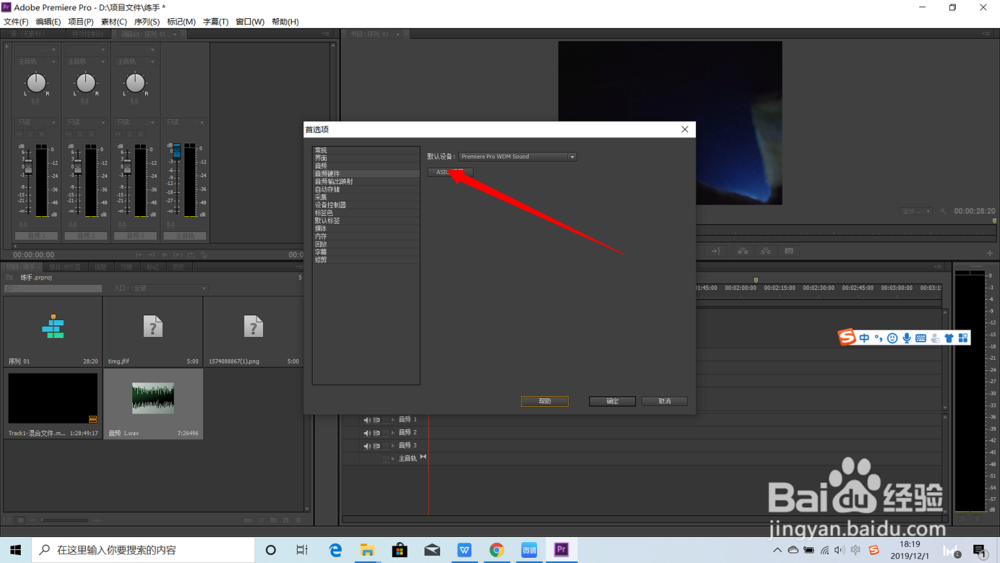
Task: Expand the 音频 1 timeline track
Action: (x=393, y=420)
